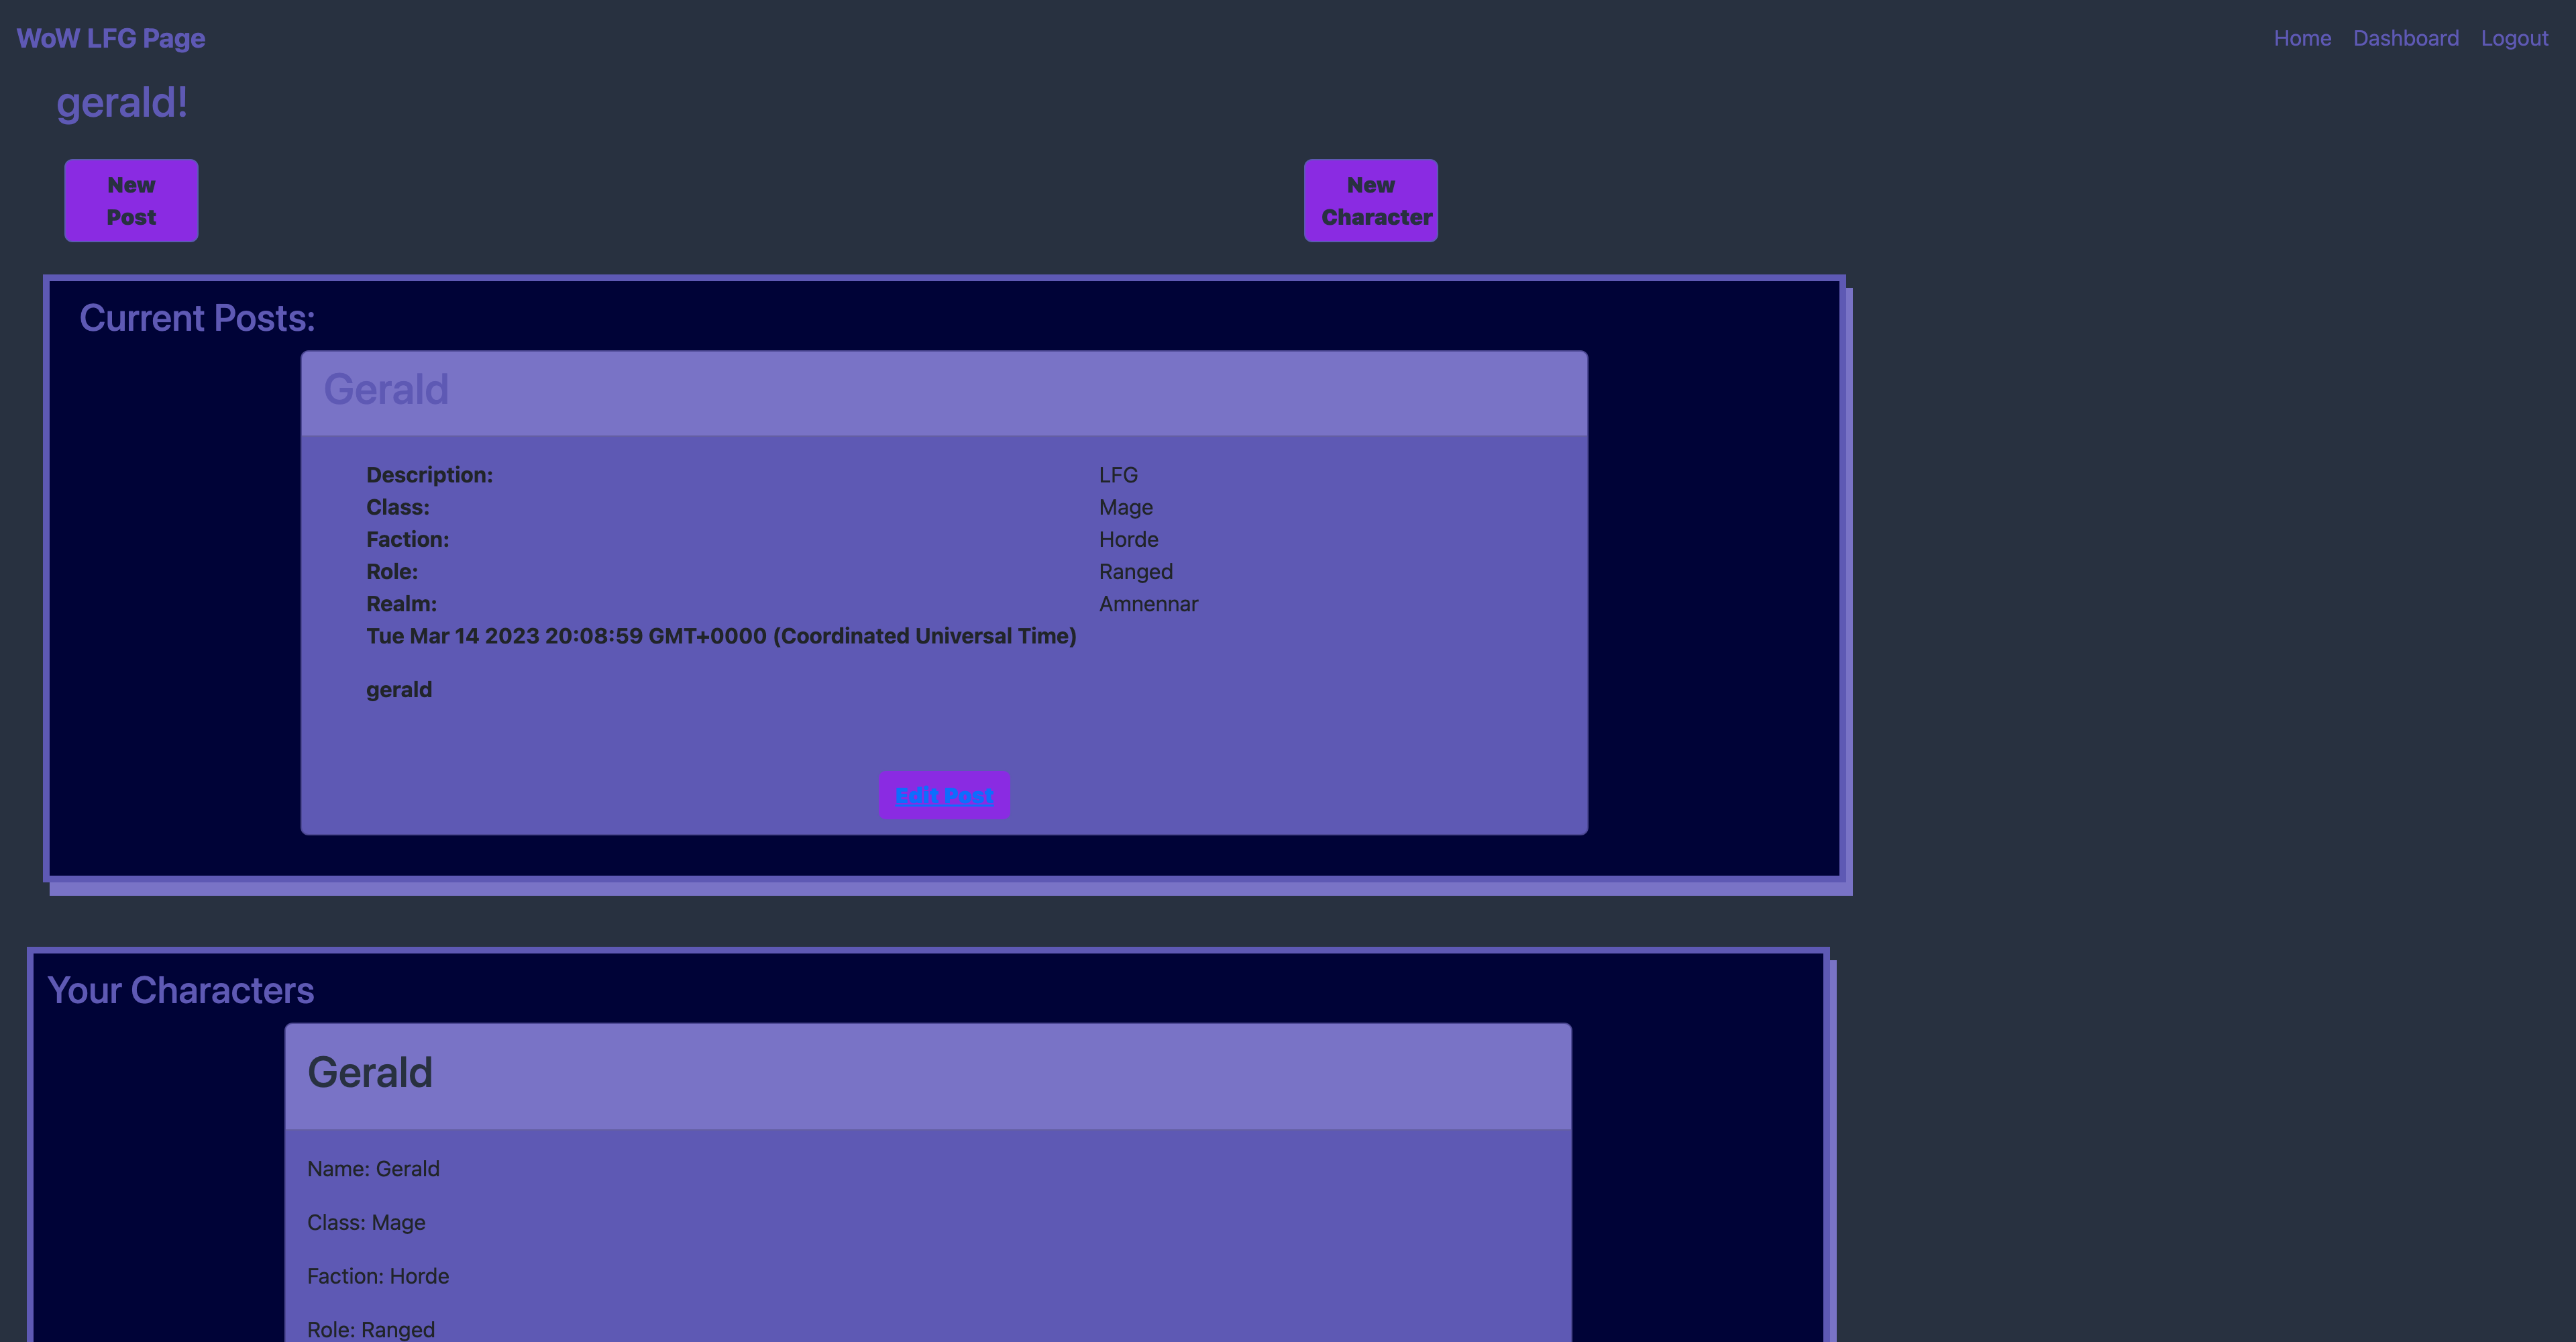Image resolution: width=2576 pixels, height=1342 pixels.
Task: Click the Realm value Amnennar
Action: [x=1147, y=604]
